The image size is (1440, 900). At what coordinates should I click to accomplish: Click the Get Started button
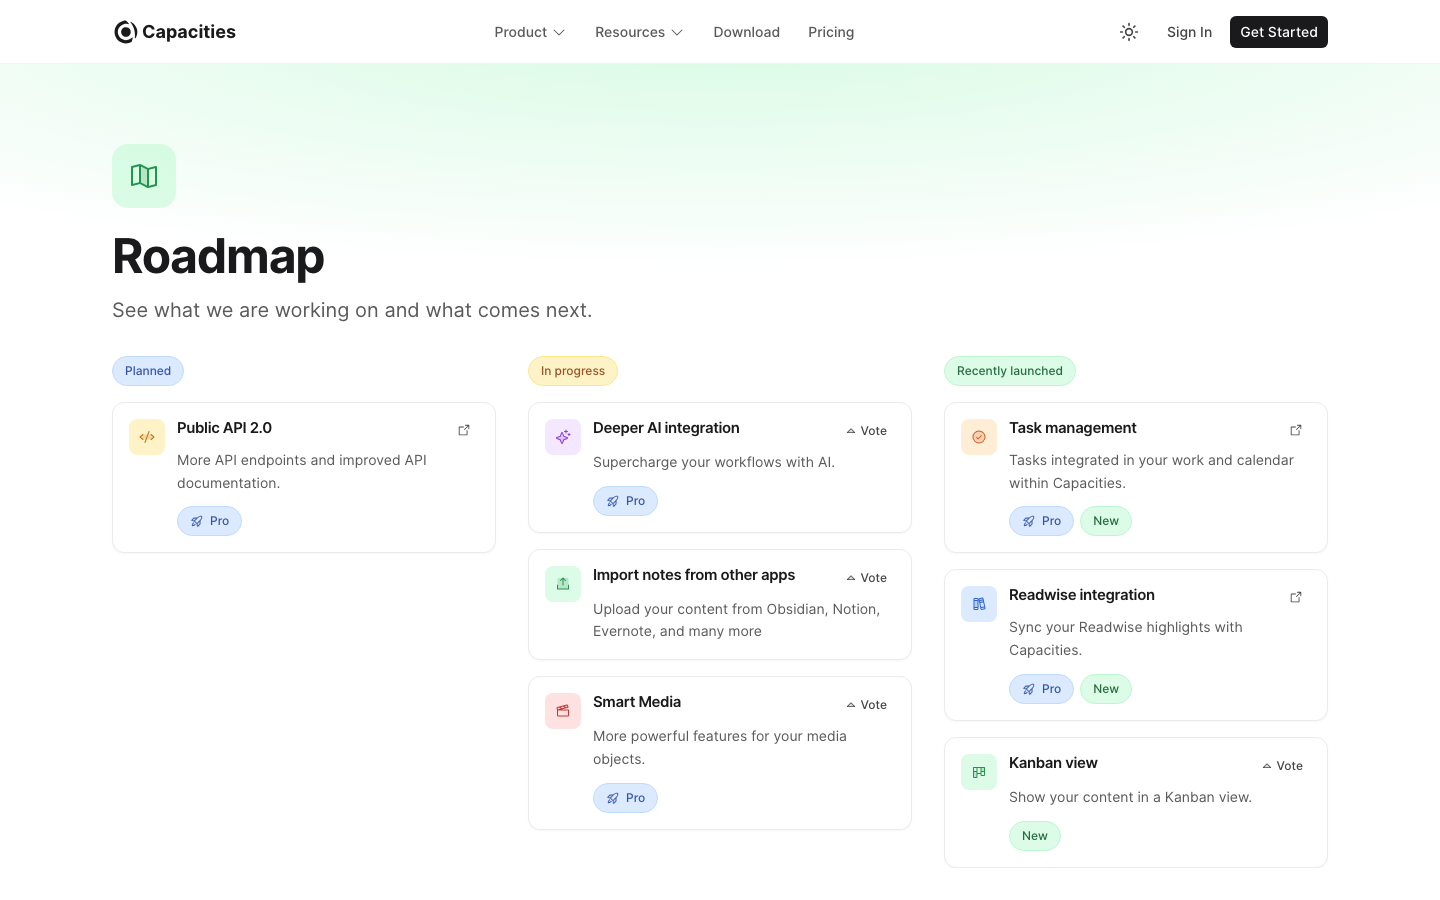click(x=1279, y=32)
